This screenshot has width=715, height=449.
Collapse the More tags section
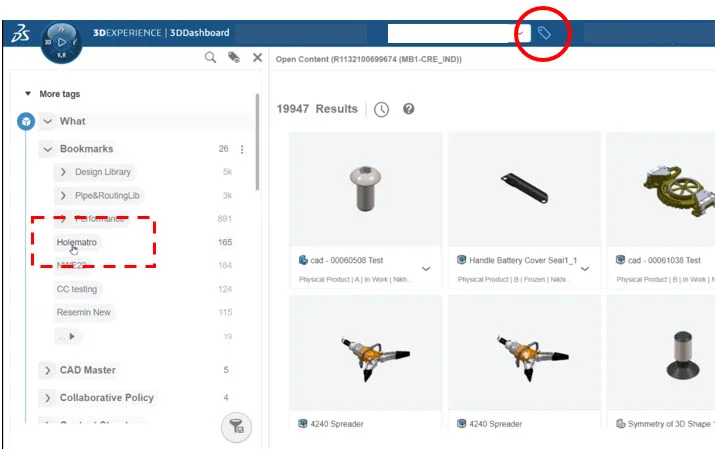tap(28, 93)
